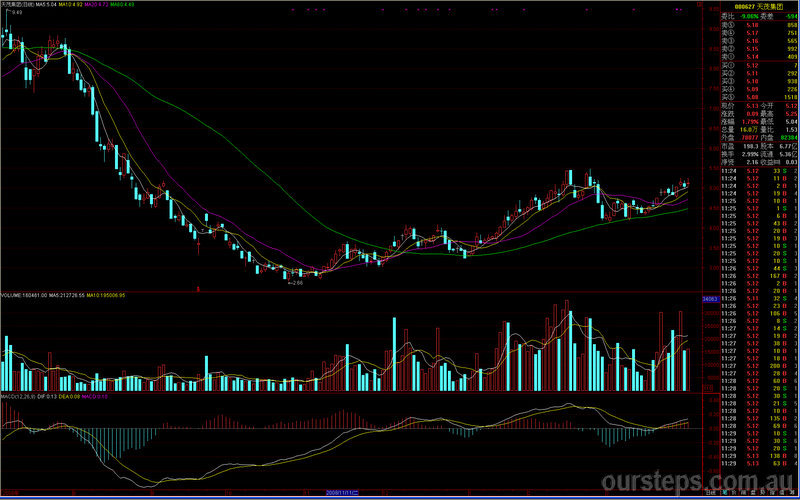Click the 外盘 78077 value
The height and width of the screenshot is (500, 800).
751,138
